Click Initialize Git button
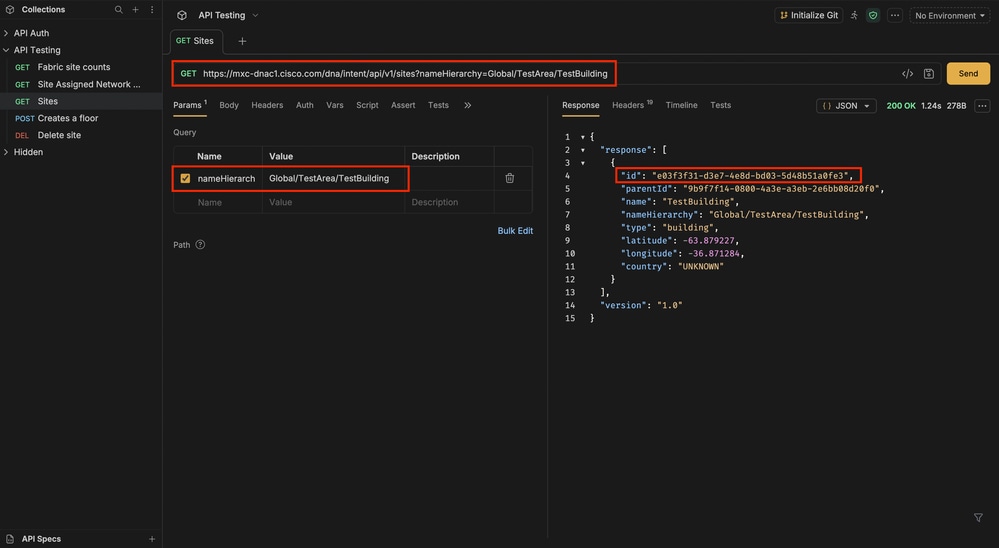The image size is (999, 548). [x=809, y=15]
